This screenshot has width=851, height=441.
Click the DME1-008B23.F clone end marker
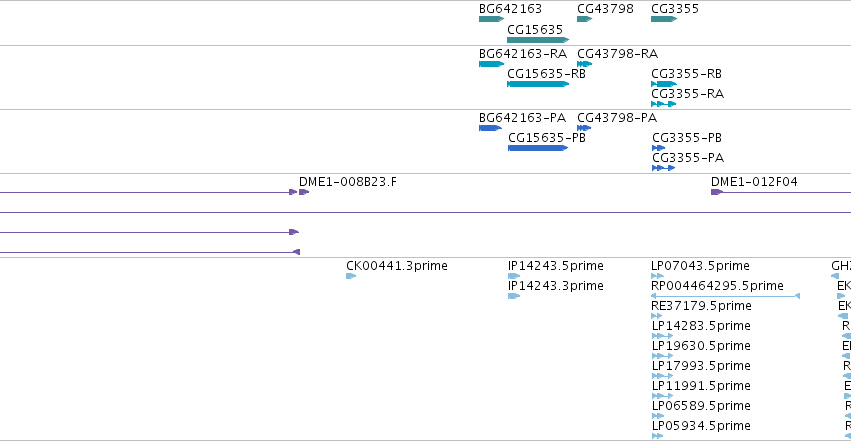pyautogui.click(x=304, y=192)
